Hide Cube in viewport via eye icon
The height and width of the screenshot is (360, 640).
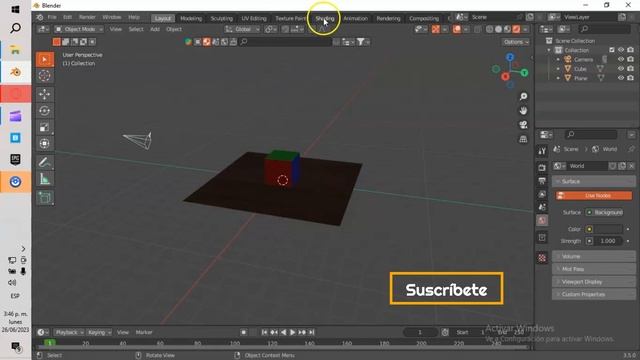click(x=621, y=69)
